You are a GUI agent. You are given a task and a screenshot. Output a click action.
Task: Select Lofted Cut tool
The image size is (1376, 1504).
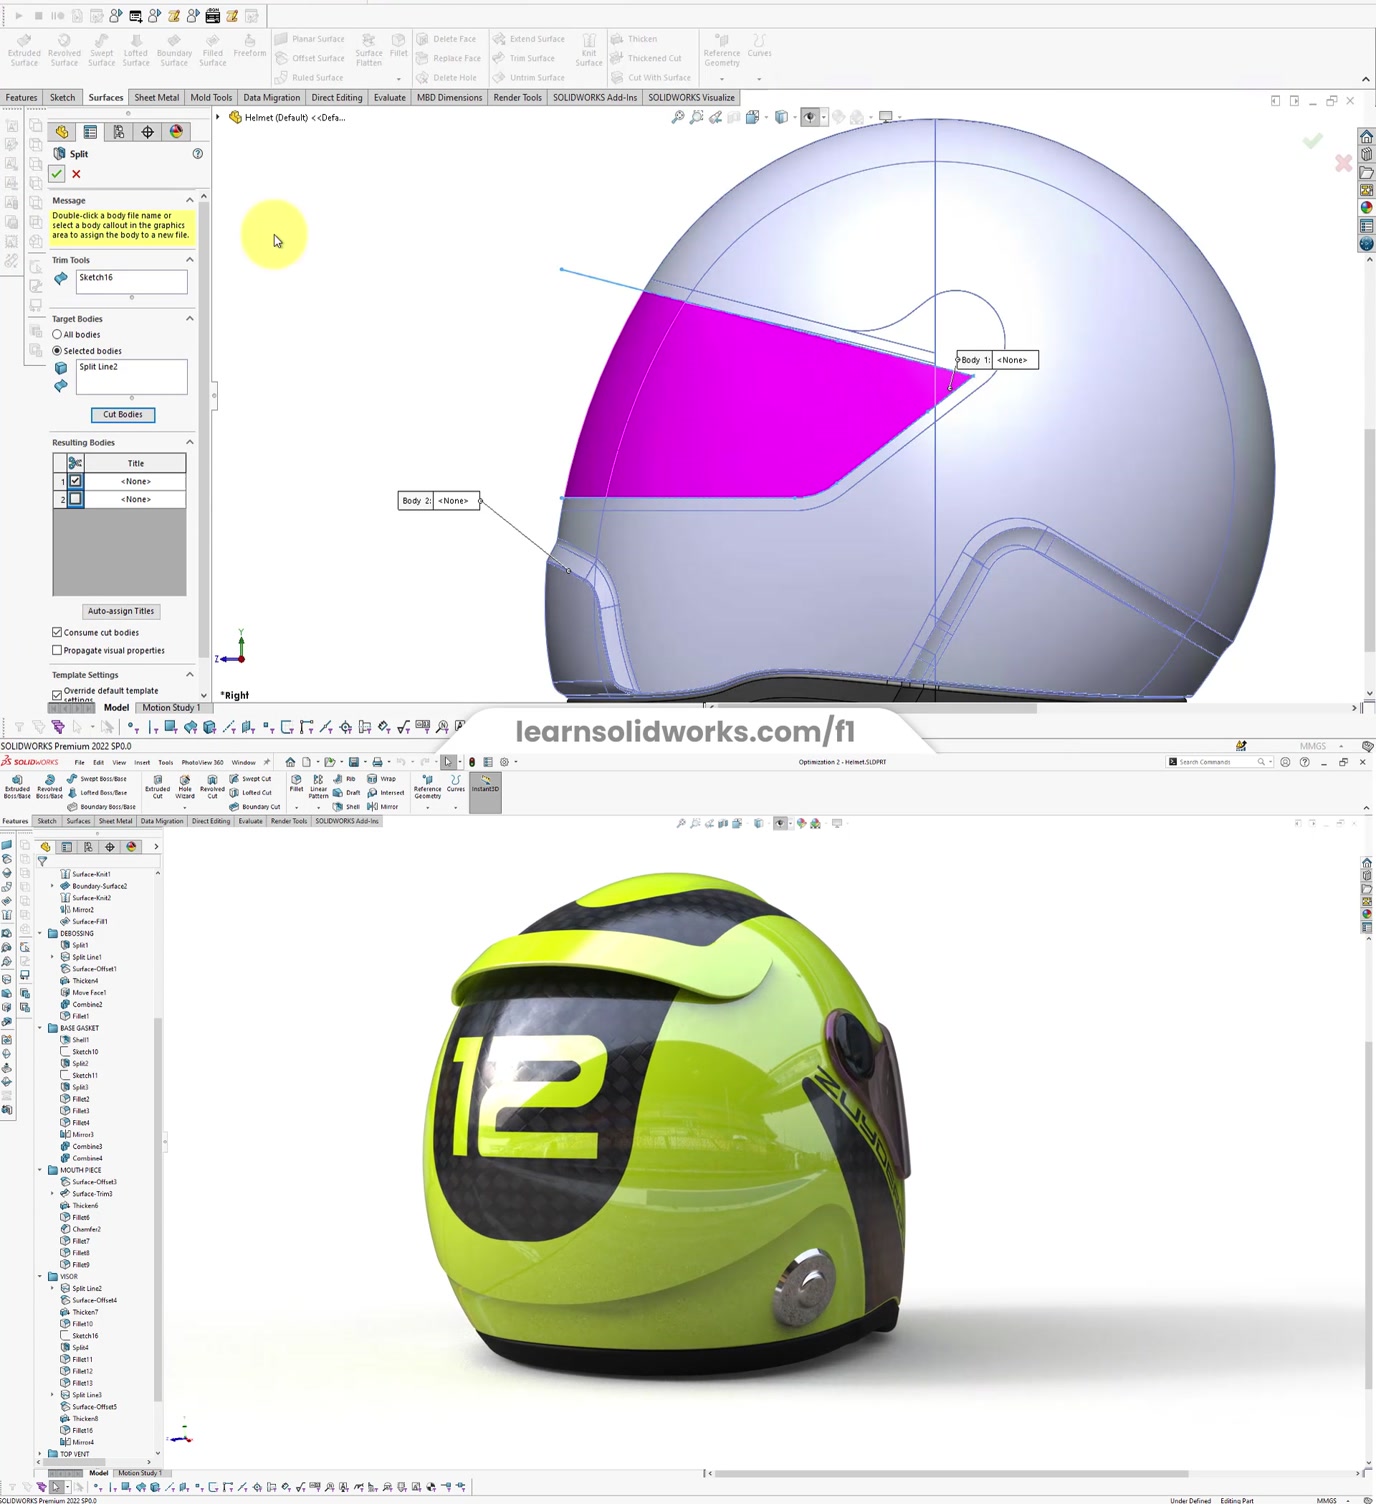click(x=250, y=792)
